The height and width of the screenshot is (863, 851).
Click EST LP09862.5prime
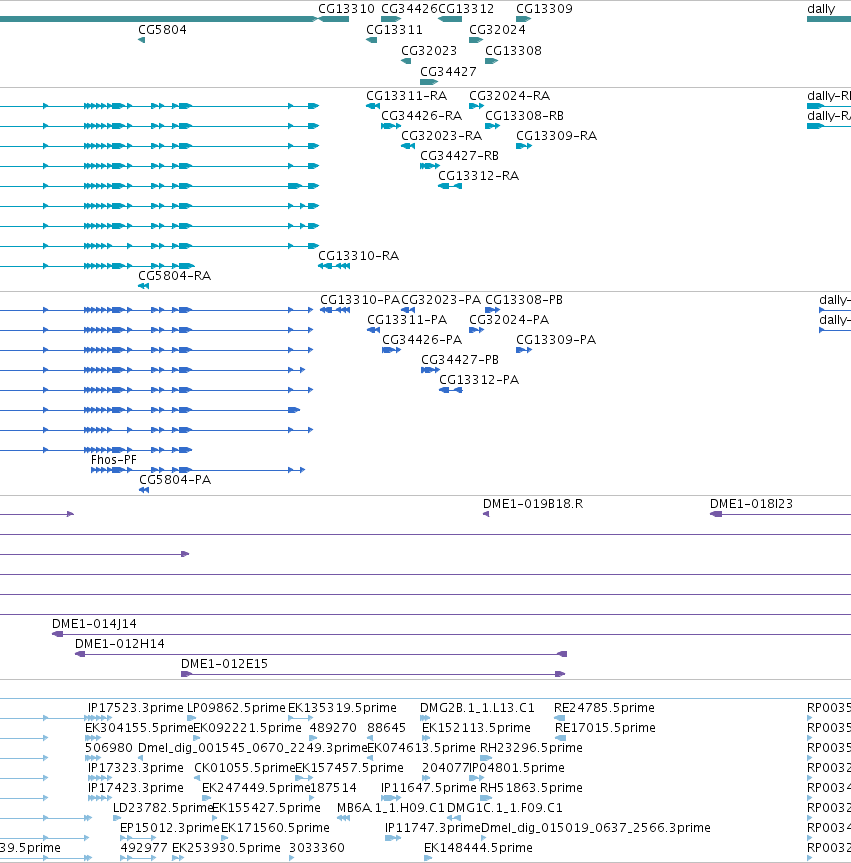[236, 708]
